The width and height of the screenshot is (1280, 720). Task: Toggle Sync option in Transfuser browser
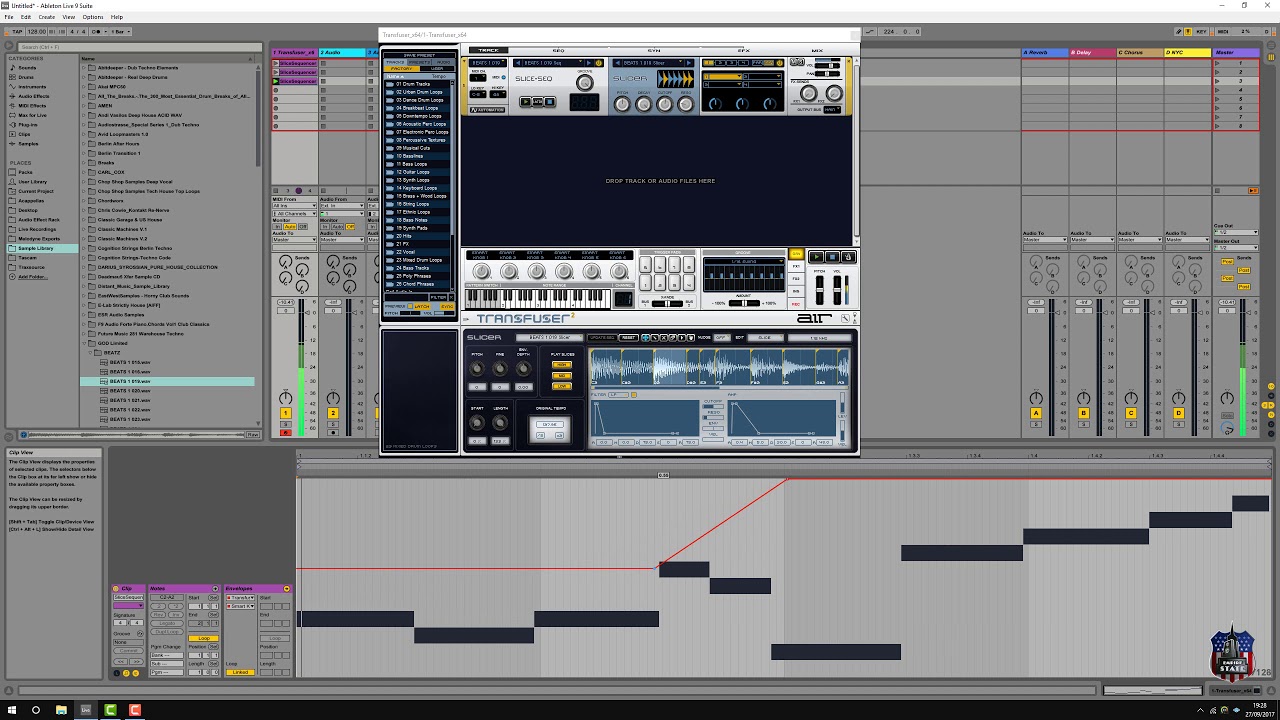447,306
